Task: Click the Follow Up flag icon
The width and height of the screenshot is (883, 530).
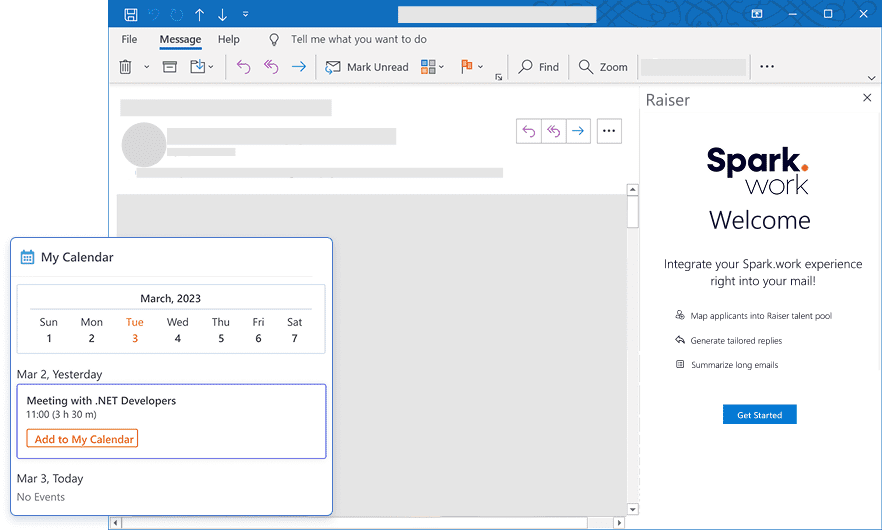Action: tap(466, 67)
